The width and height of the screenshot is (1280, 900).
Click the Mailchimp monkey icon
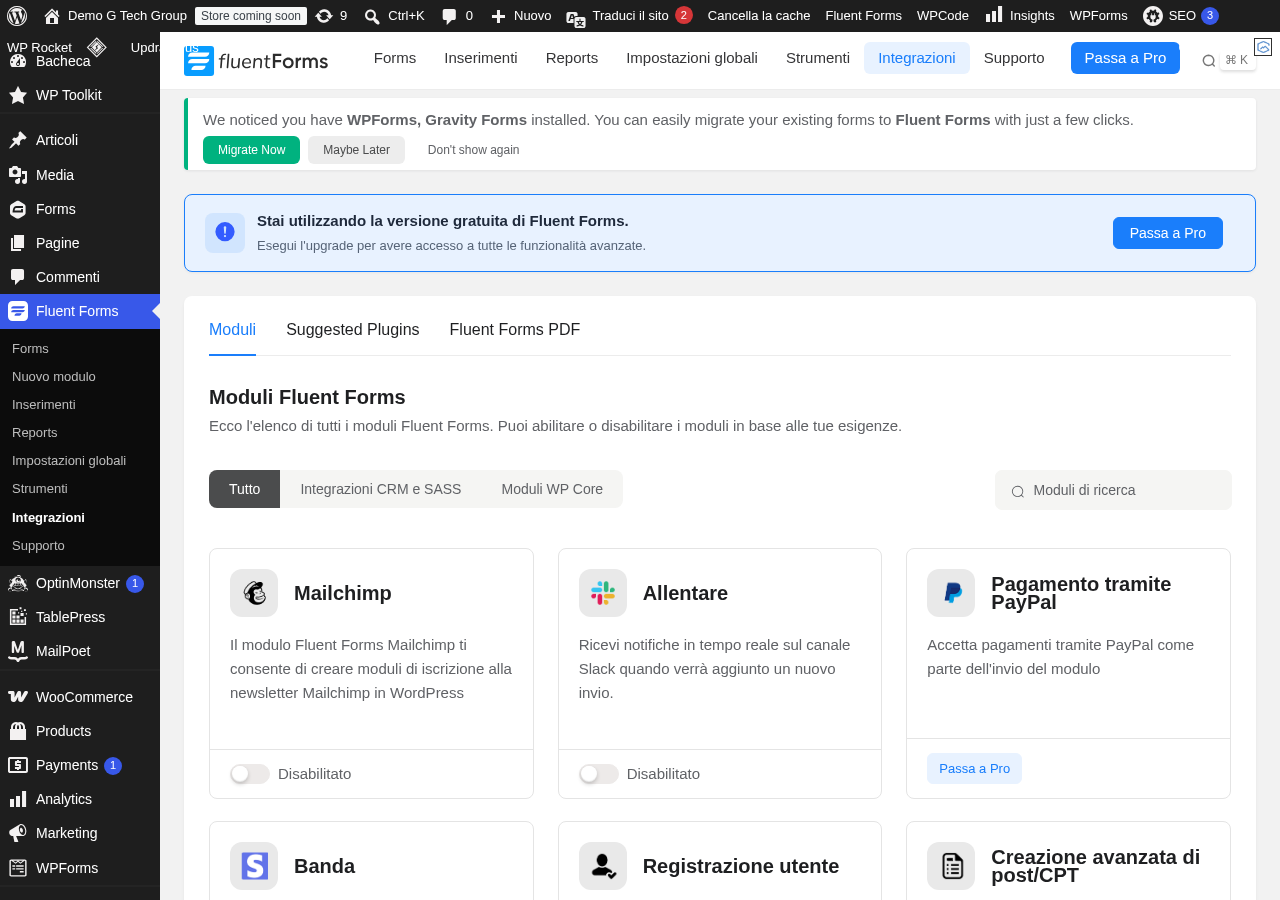click(x=254, y=593)
